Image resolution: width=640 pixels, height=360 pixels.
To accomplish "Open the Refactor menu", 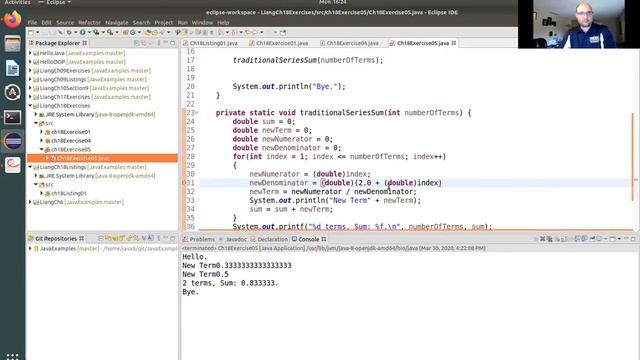I will tap(89, 22).
